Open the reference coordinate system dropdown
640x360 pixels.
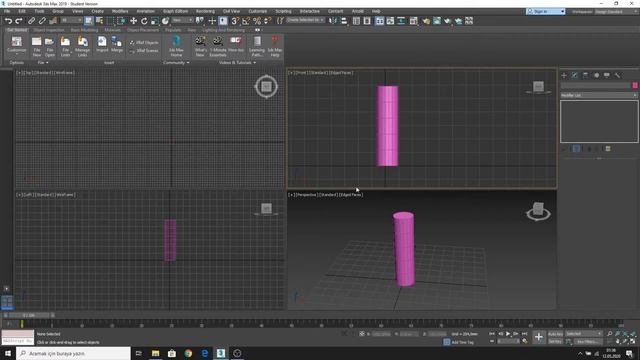(182, 20)
